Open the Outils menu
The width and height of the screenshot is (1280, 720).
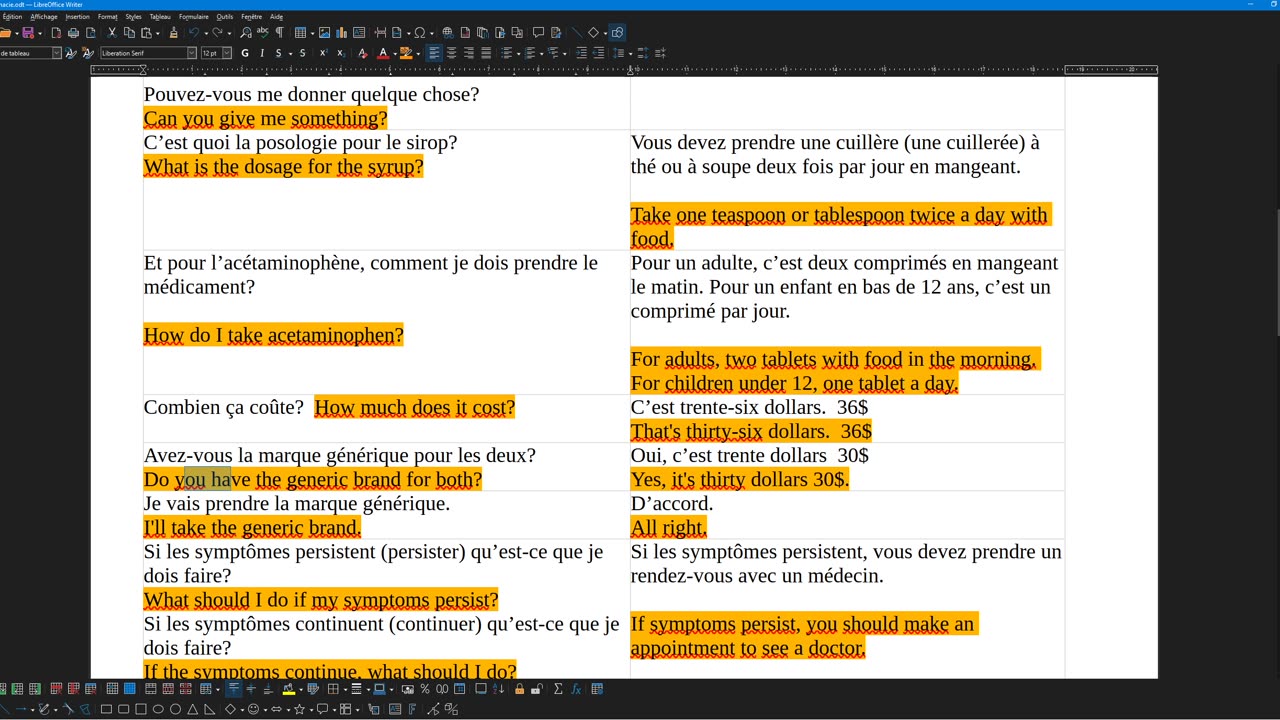click(x=225, y=17)
